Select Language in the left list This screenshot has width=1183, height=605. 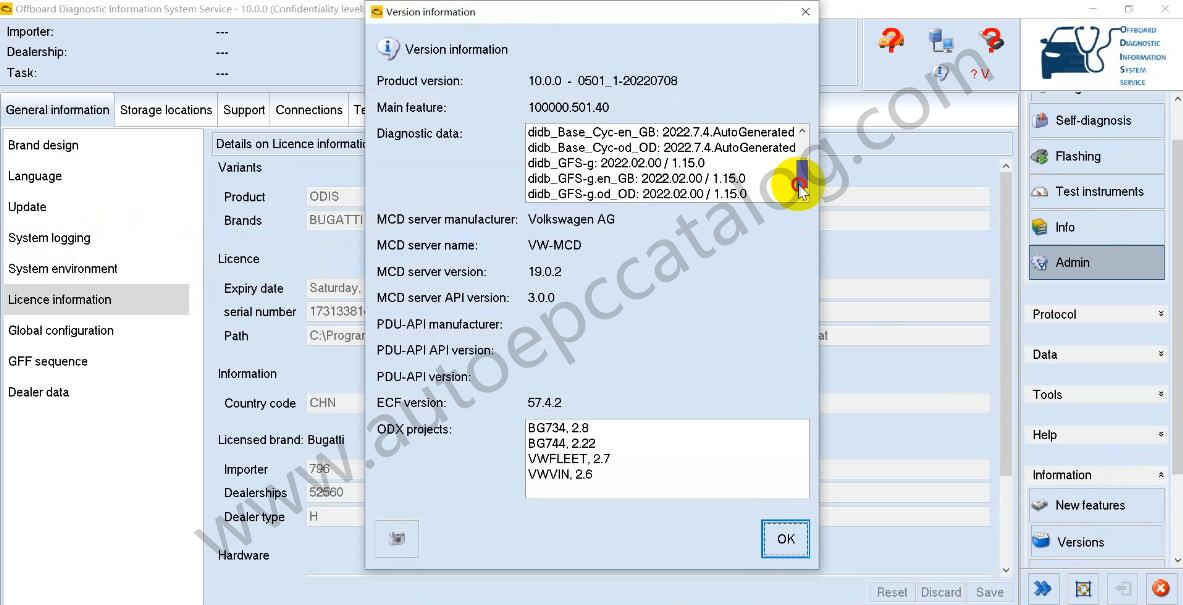pyautogui.click(x=35, y=176)
